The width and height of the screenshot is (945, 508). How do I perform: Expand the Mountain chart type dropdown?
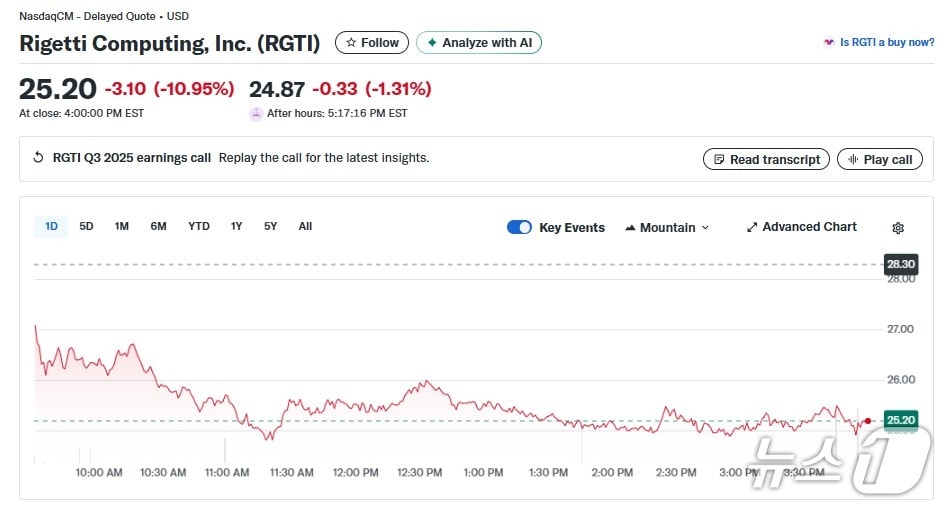click(666, 227)
